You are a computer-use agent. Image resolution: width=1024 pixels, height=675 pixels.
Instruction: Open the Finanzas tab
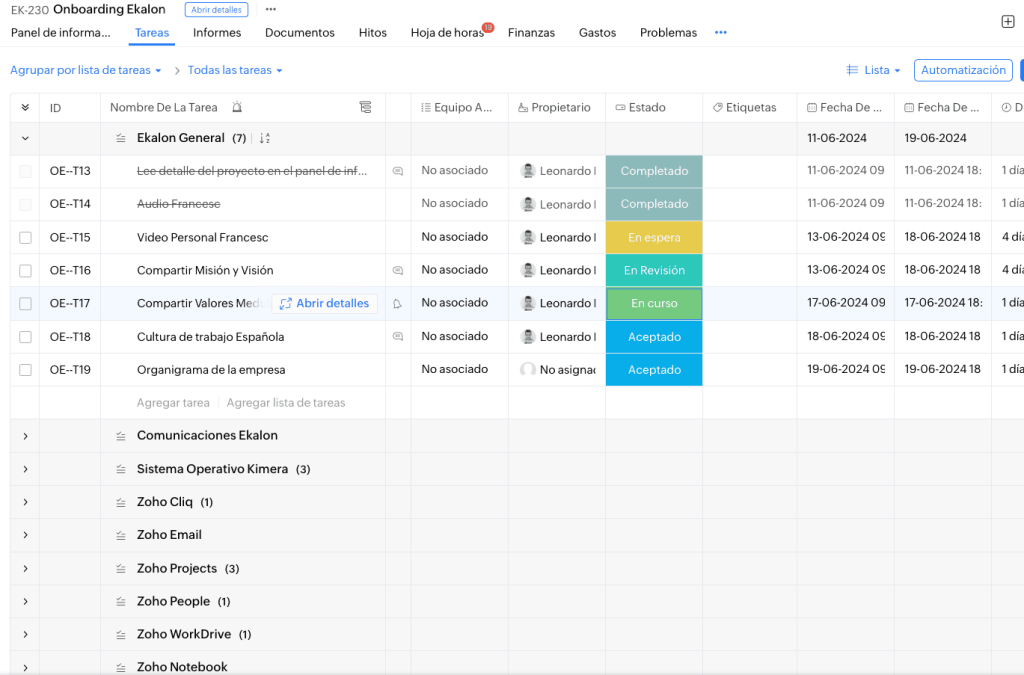tap(532, 33)
